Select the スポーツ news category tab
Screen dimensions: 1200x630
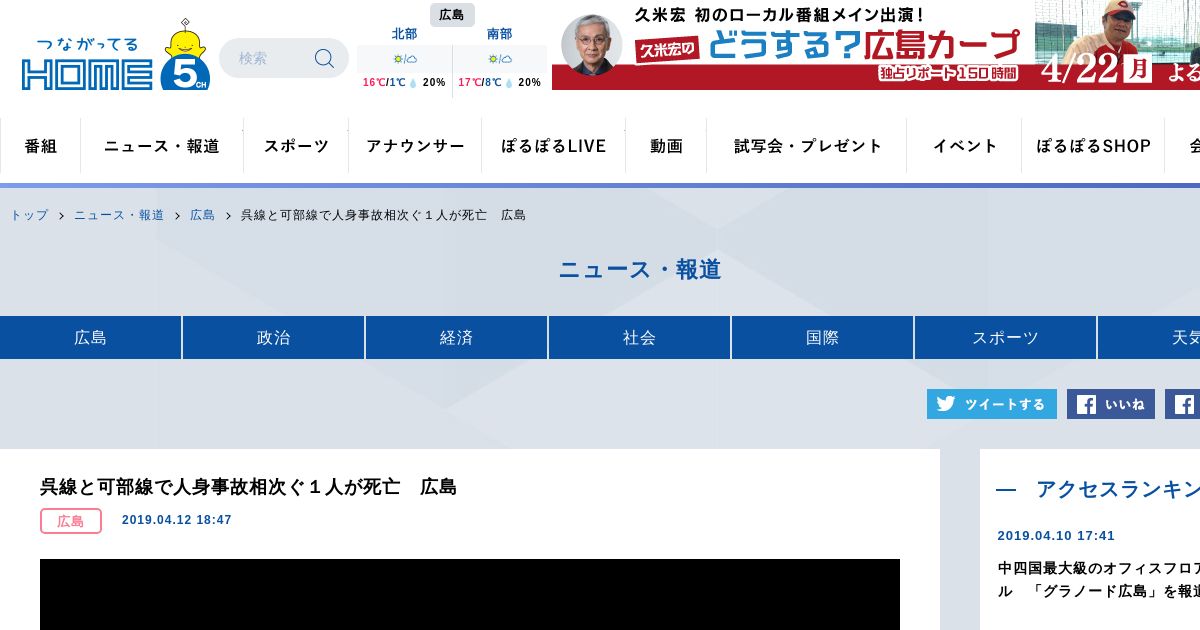[x=1006, y=337]
